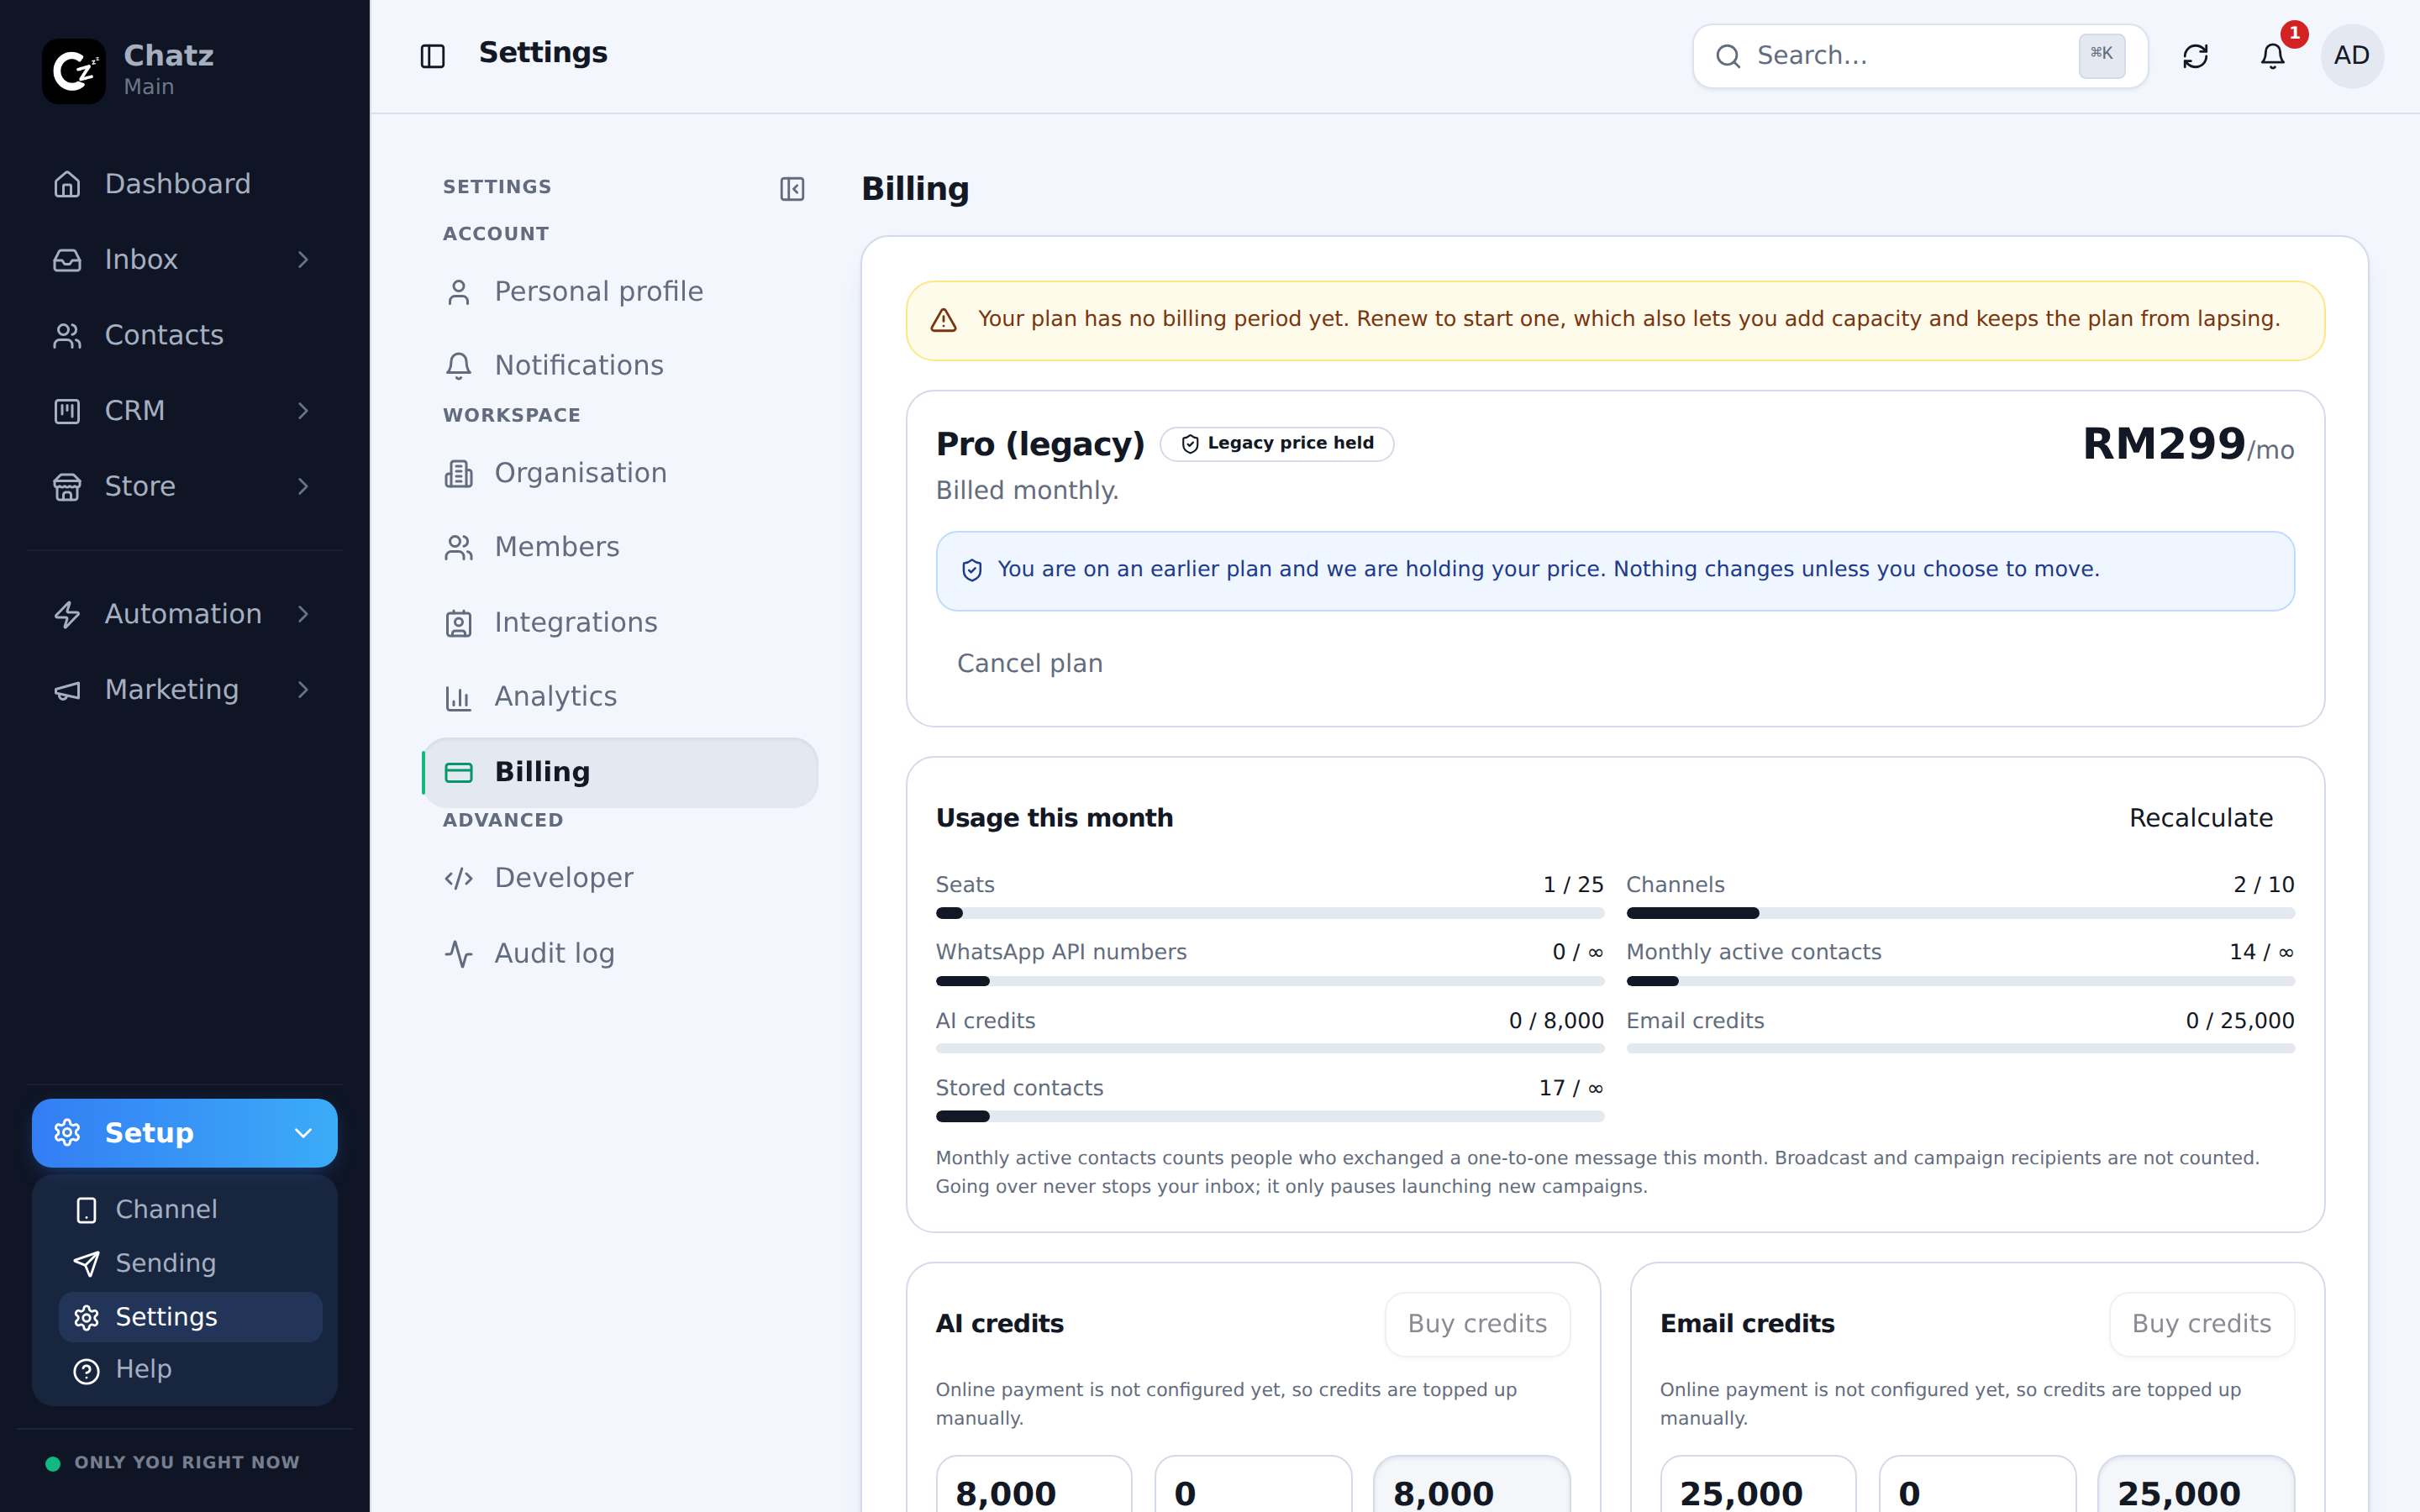Click the Marketing megaphone icon

point(67,690)
